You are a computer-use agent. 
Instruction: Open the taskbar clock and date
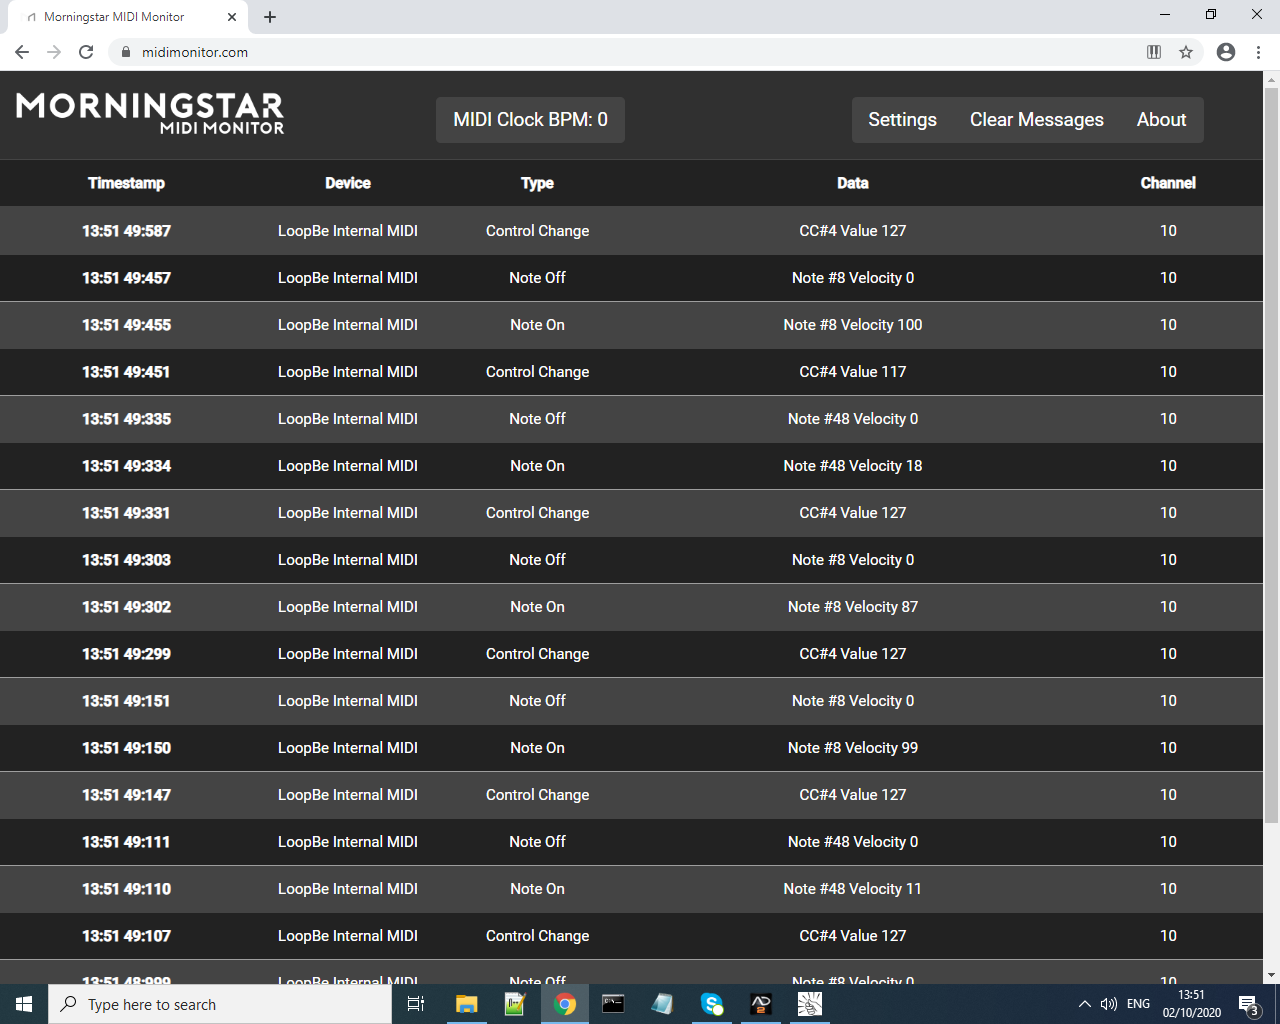point(1191,1004)
